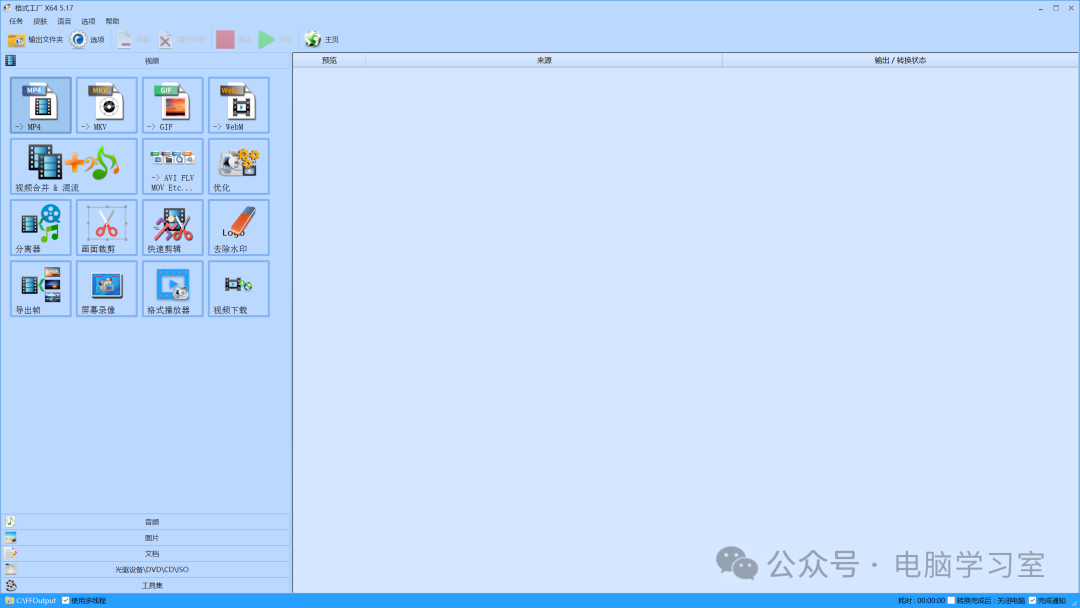Image resolution: width=1080 pixels, height=608 pixels.
Task: Click the 输出文件夹 toolbar button
Action: pyautogui.click(x=35, y=39)
